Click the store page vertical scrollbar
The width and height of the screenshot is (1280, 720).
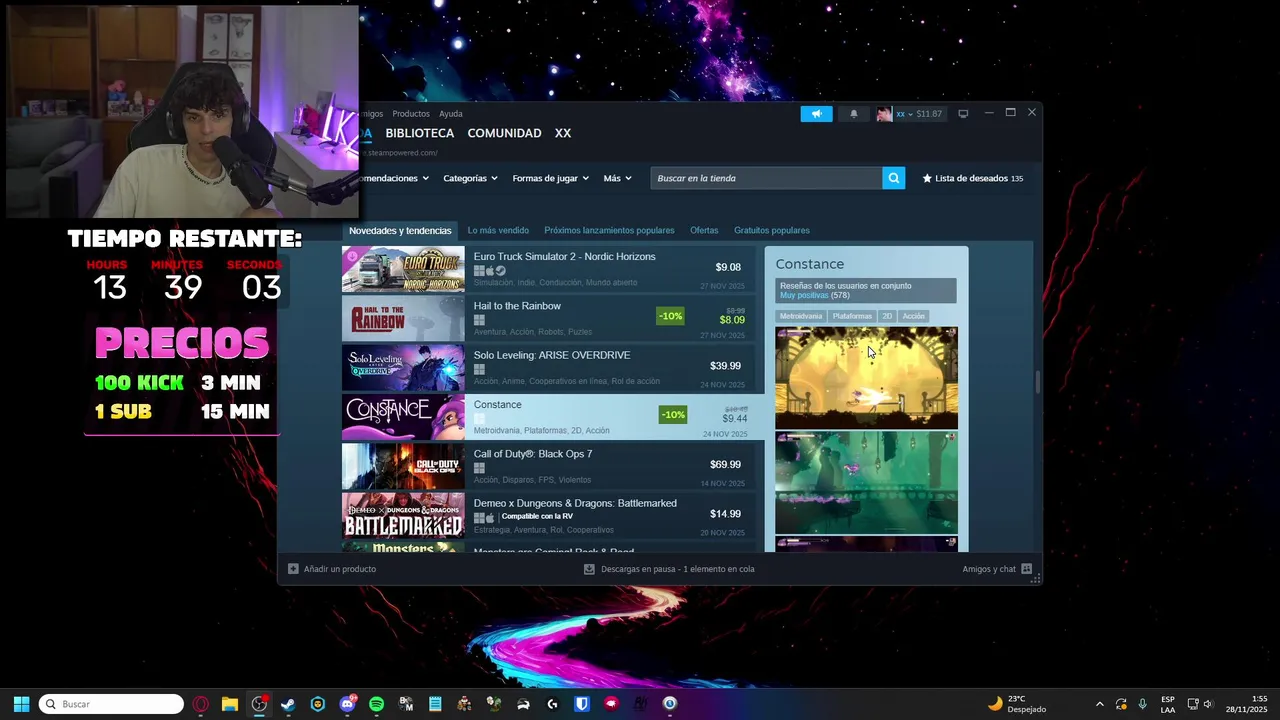(x=1037, y=383)
